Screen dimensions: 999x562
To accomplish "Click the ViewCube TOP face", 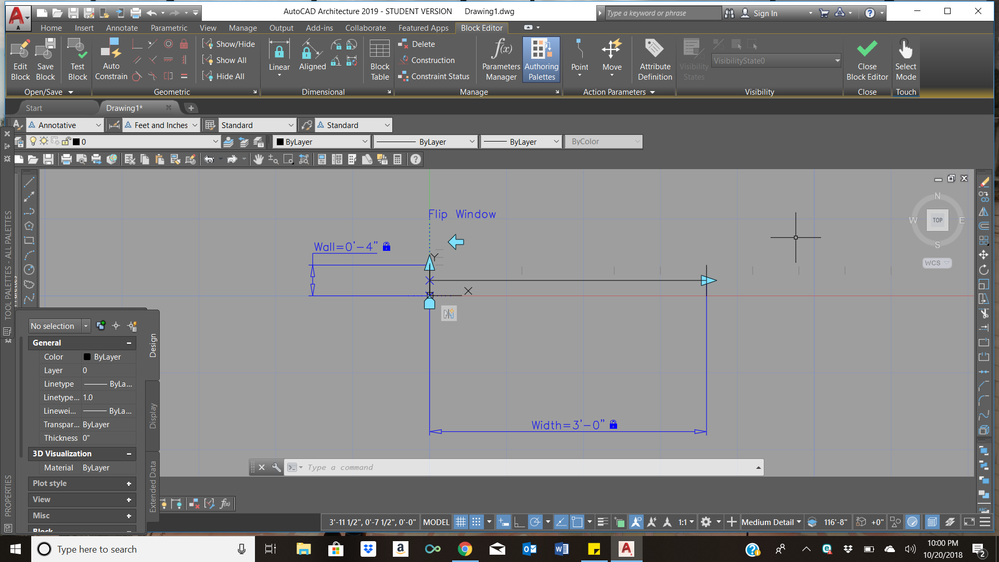I will 937,220.
